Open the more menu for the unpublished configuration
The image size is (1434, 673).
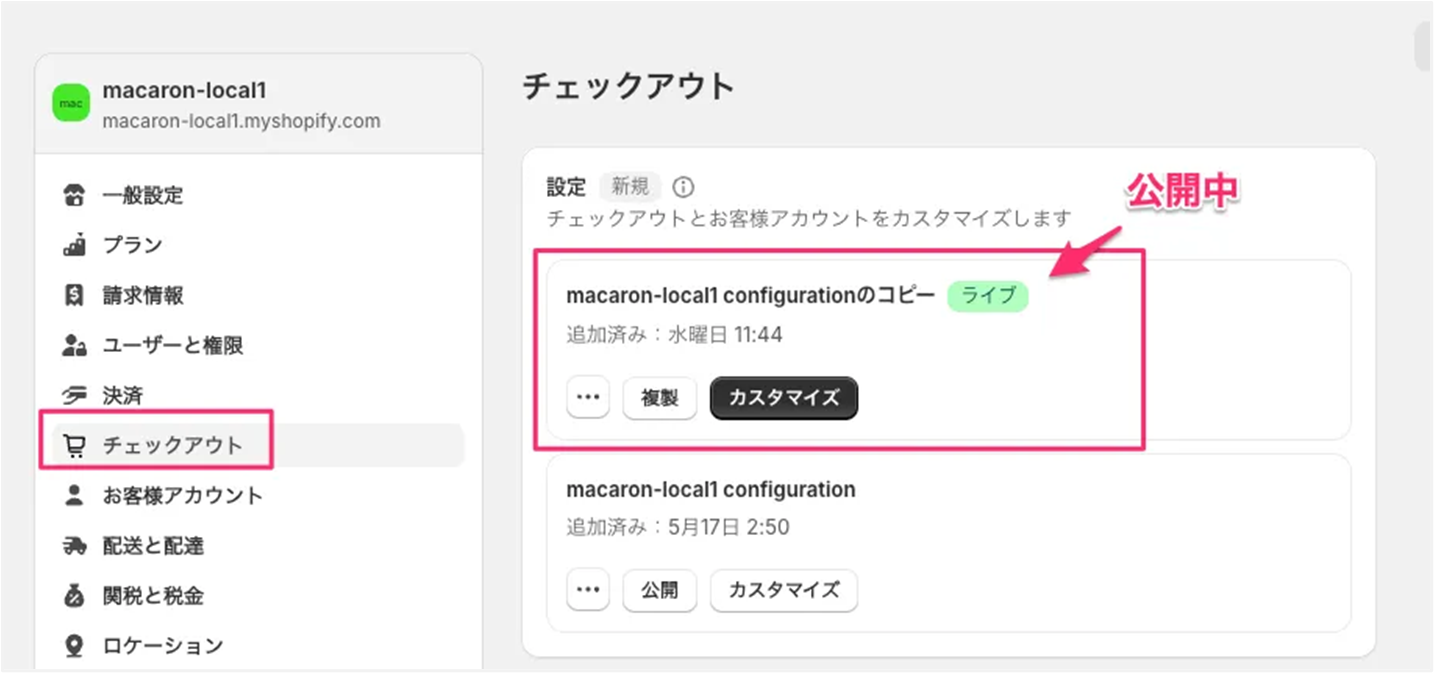coord(588,590)
